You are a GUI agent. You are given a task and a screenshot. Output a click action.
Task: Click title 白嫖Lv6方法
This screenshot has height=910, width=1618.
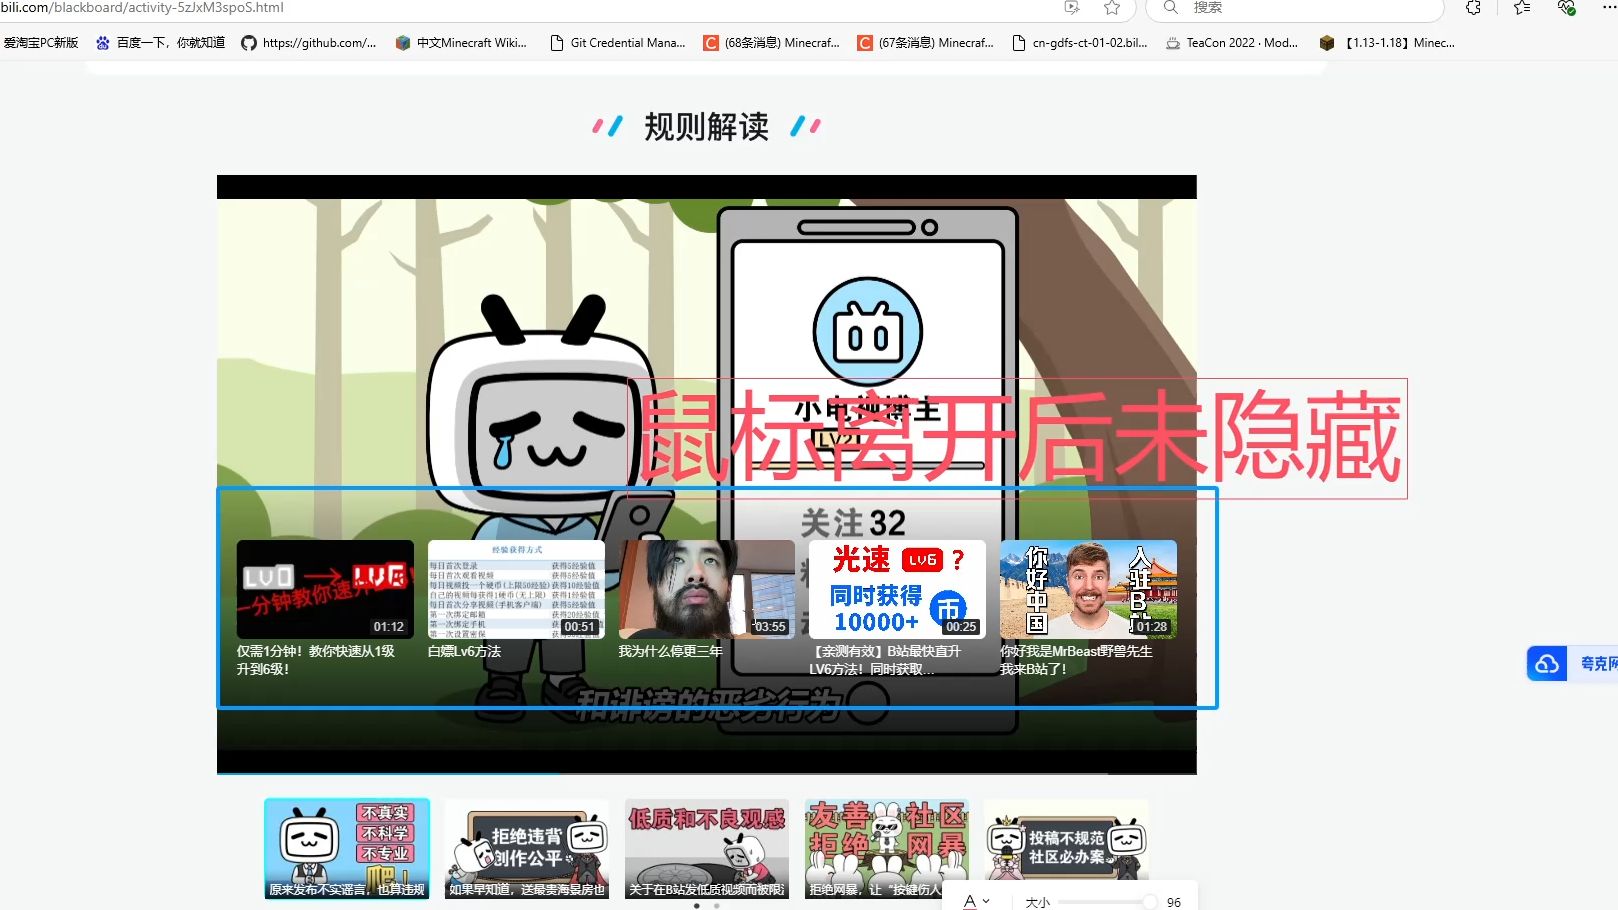464,651
